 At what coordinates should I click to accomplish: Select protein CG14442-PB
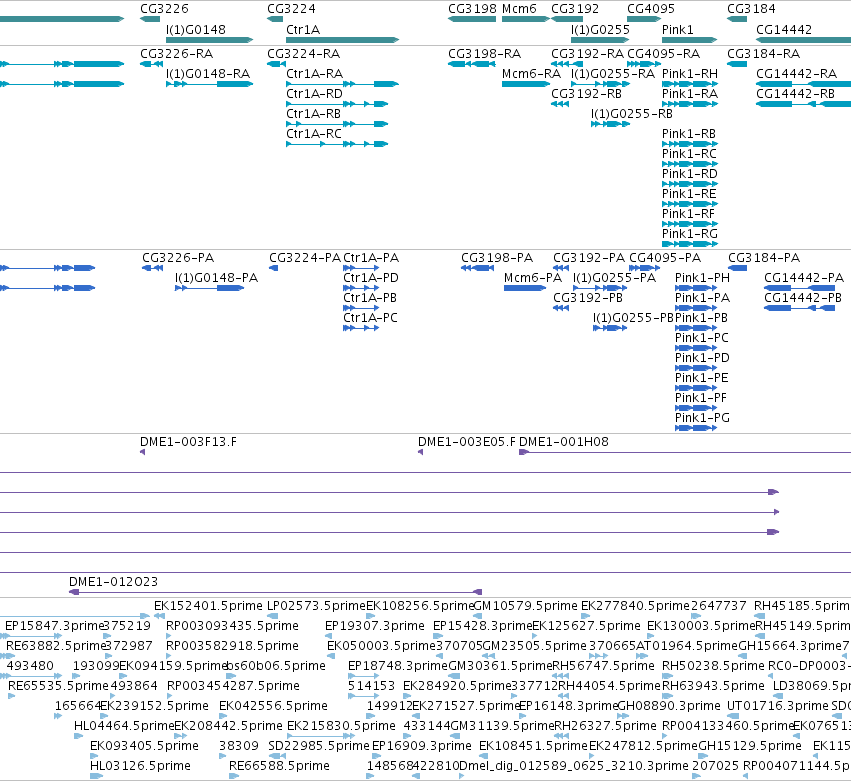pyautogui.click(x=803, y=298)
